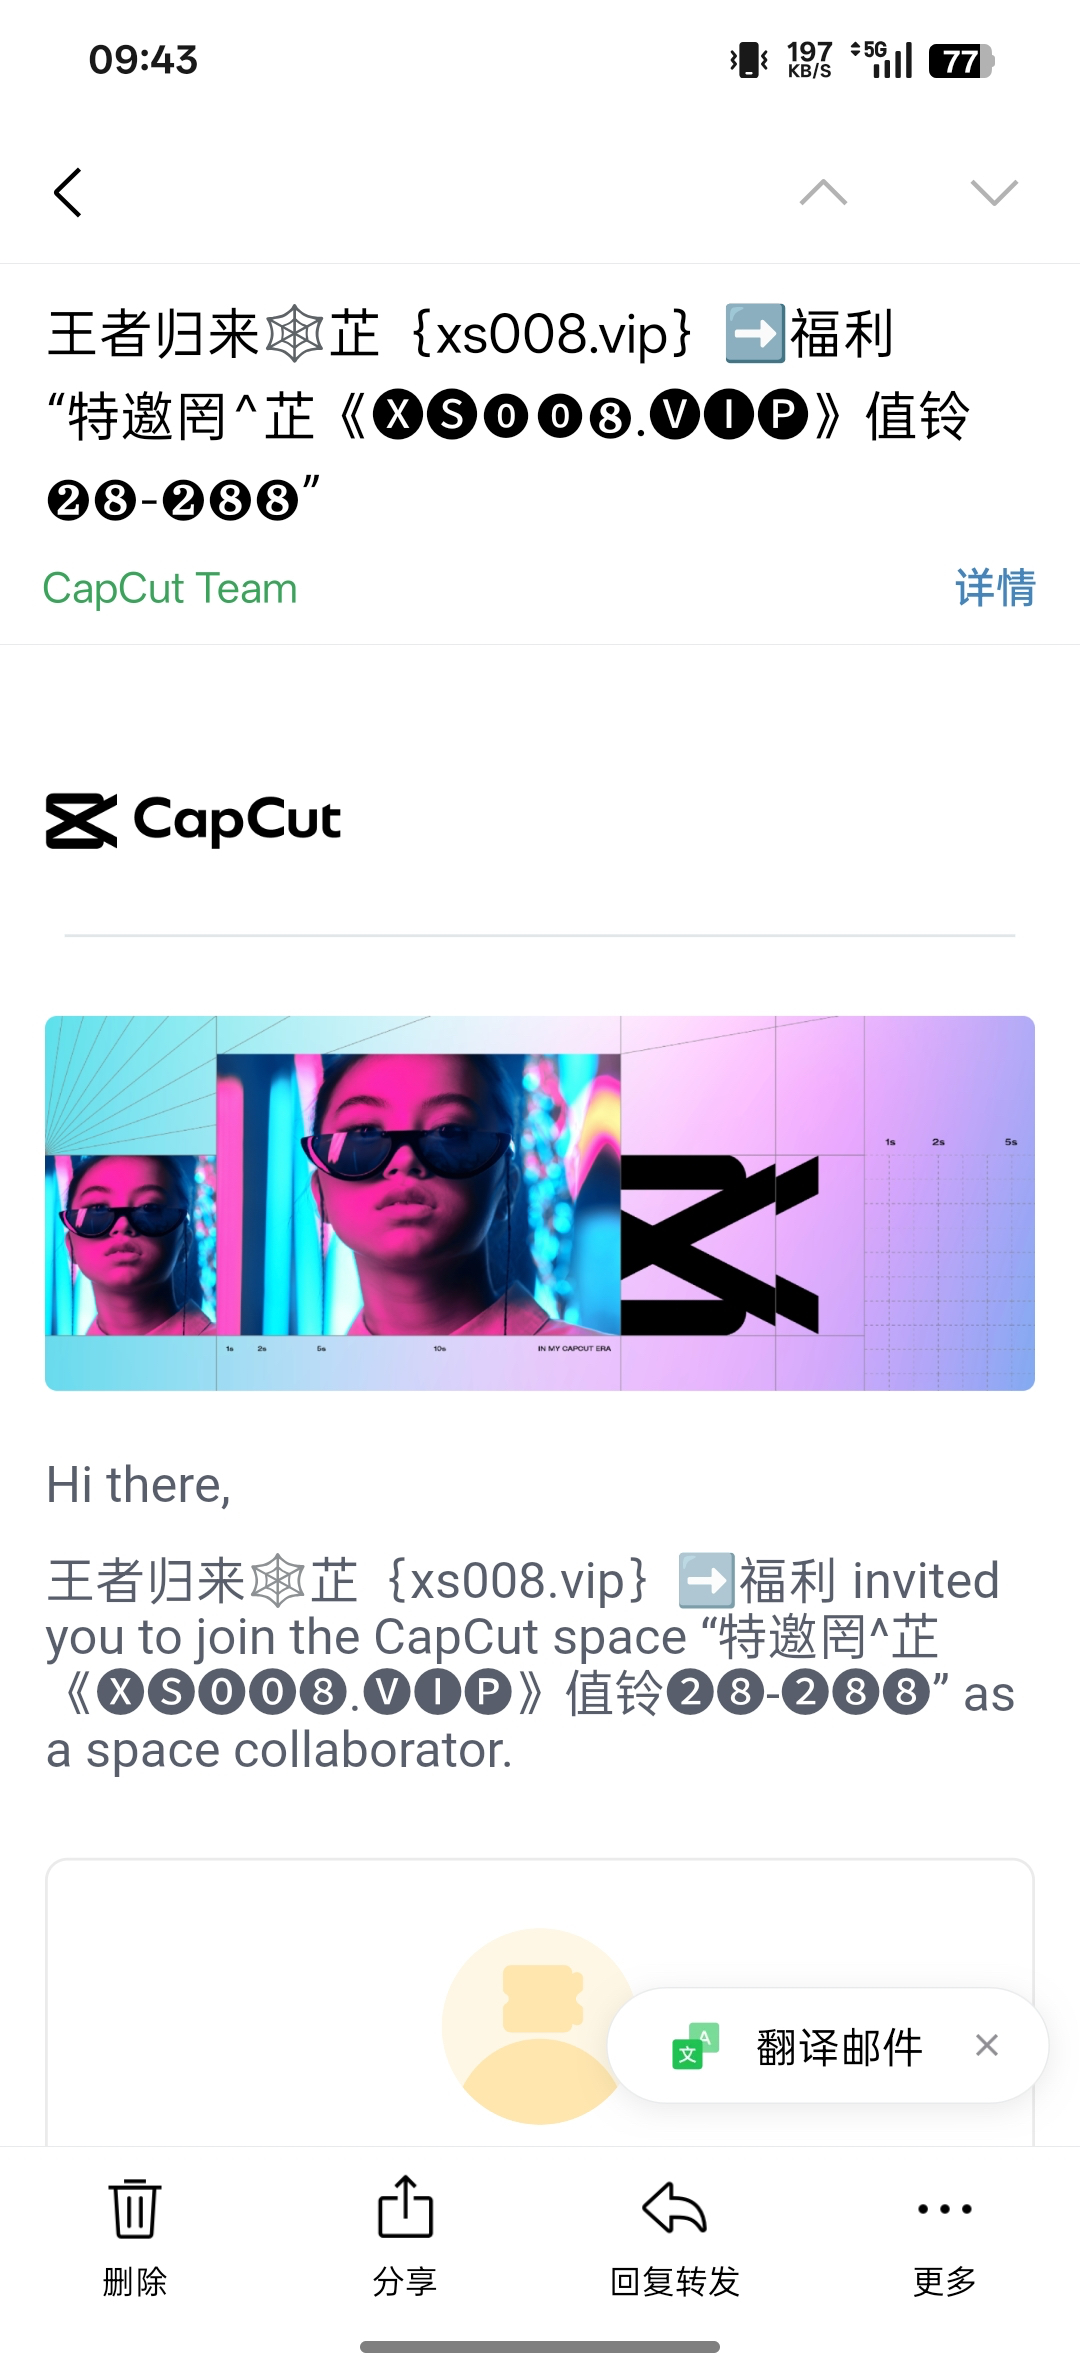This screenshot has height=2374, width=1080.
Task: Open the three-dot more menu
Action: click(944, 2209)
